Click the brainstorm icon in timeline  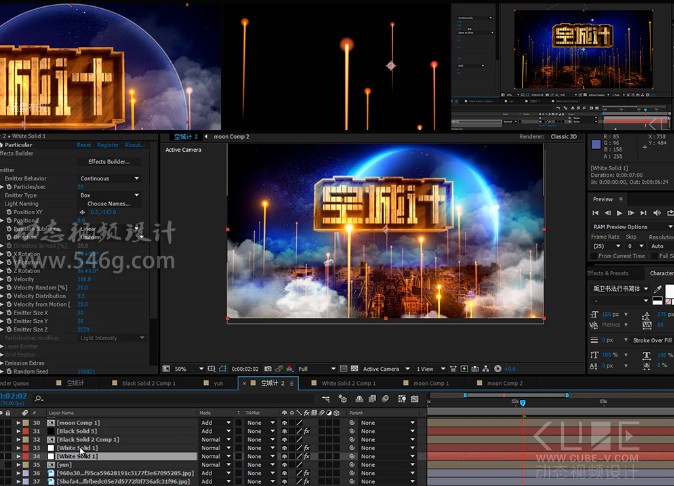[401, 399]
